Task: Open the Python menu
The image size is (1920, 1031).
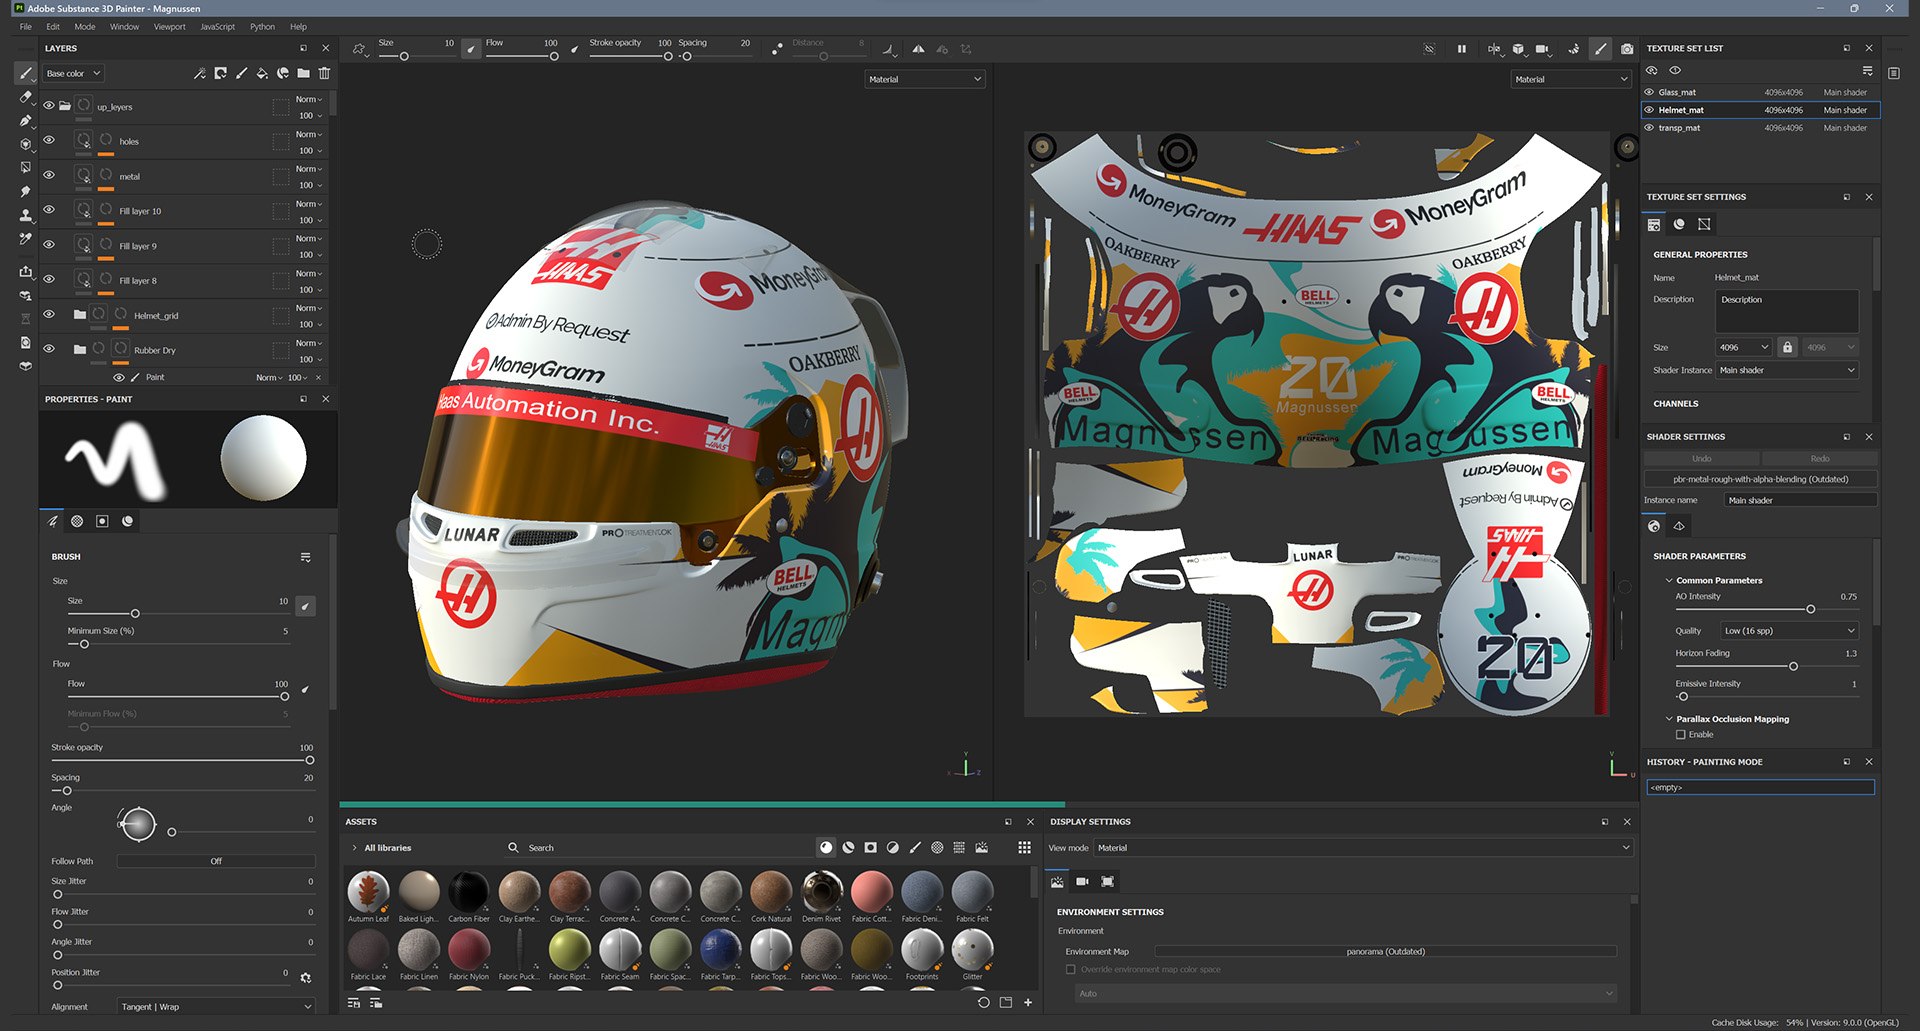Action: (x=262, y=27)
